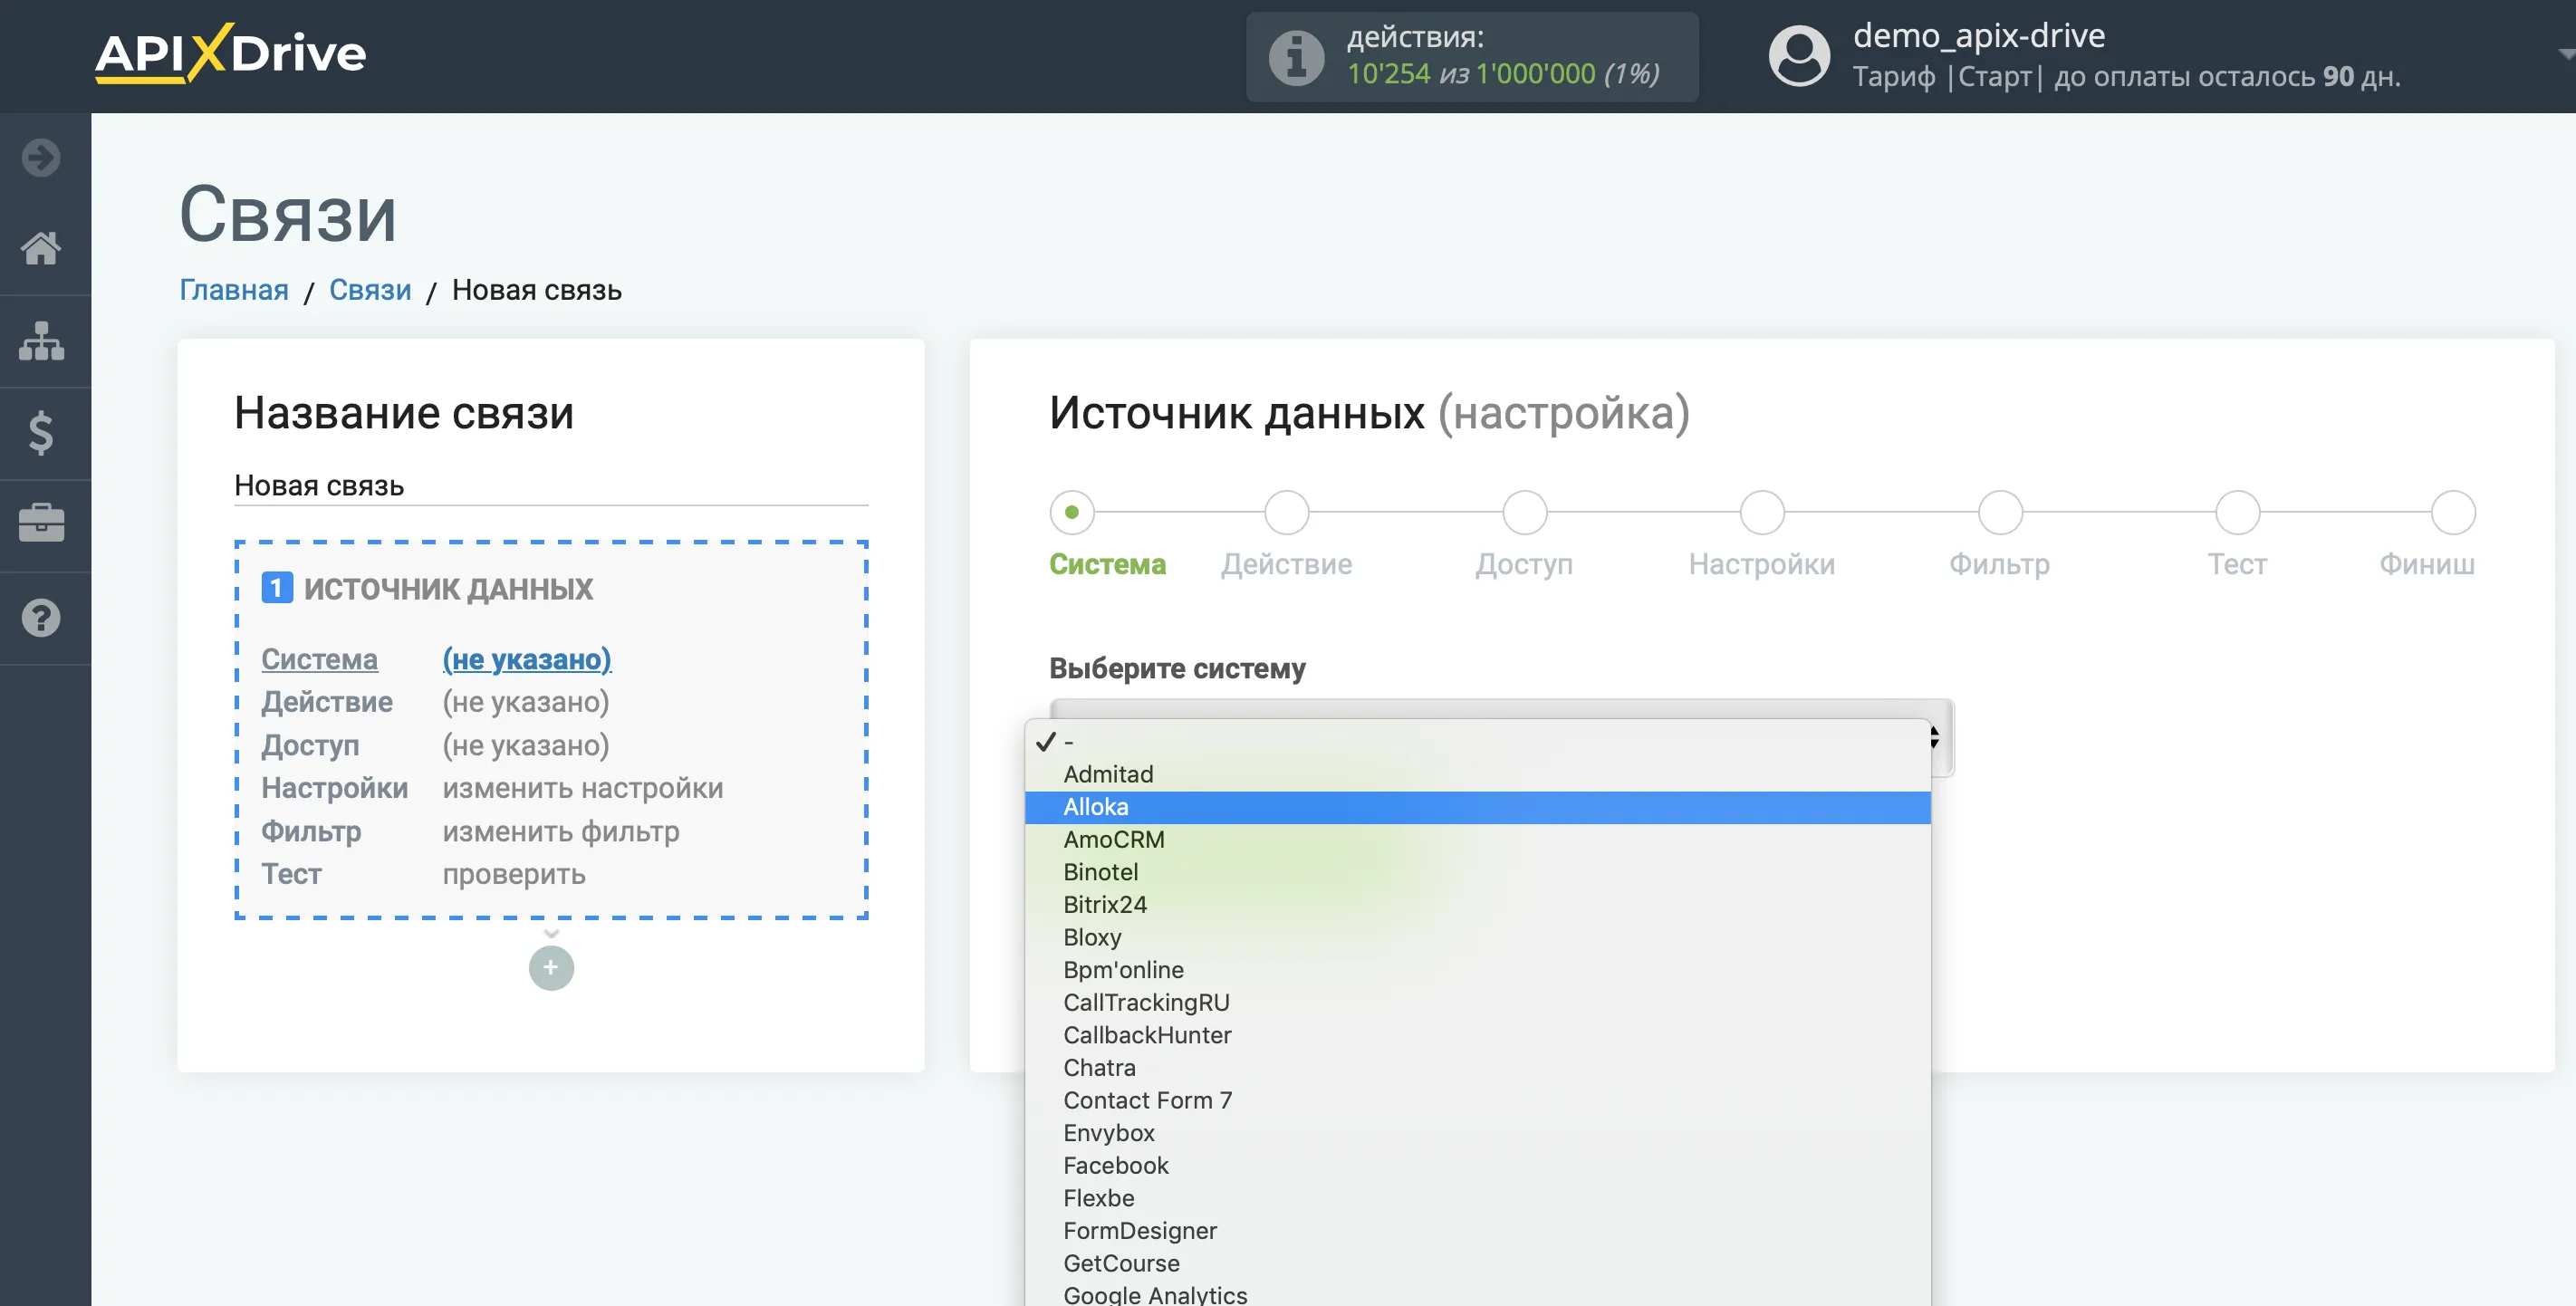2576x1306 pixels.
Task: Expand sidebar with the arrow icon
Action: (x=41, y=157)
